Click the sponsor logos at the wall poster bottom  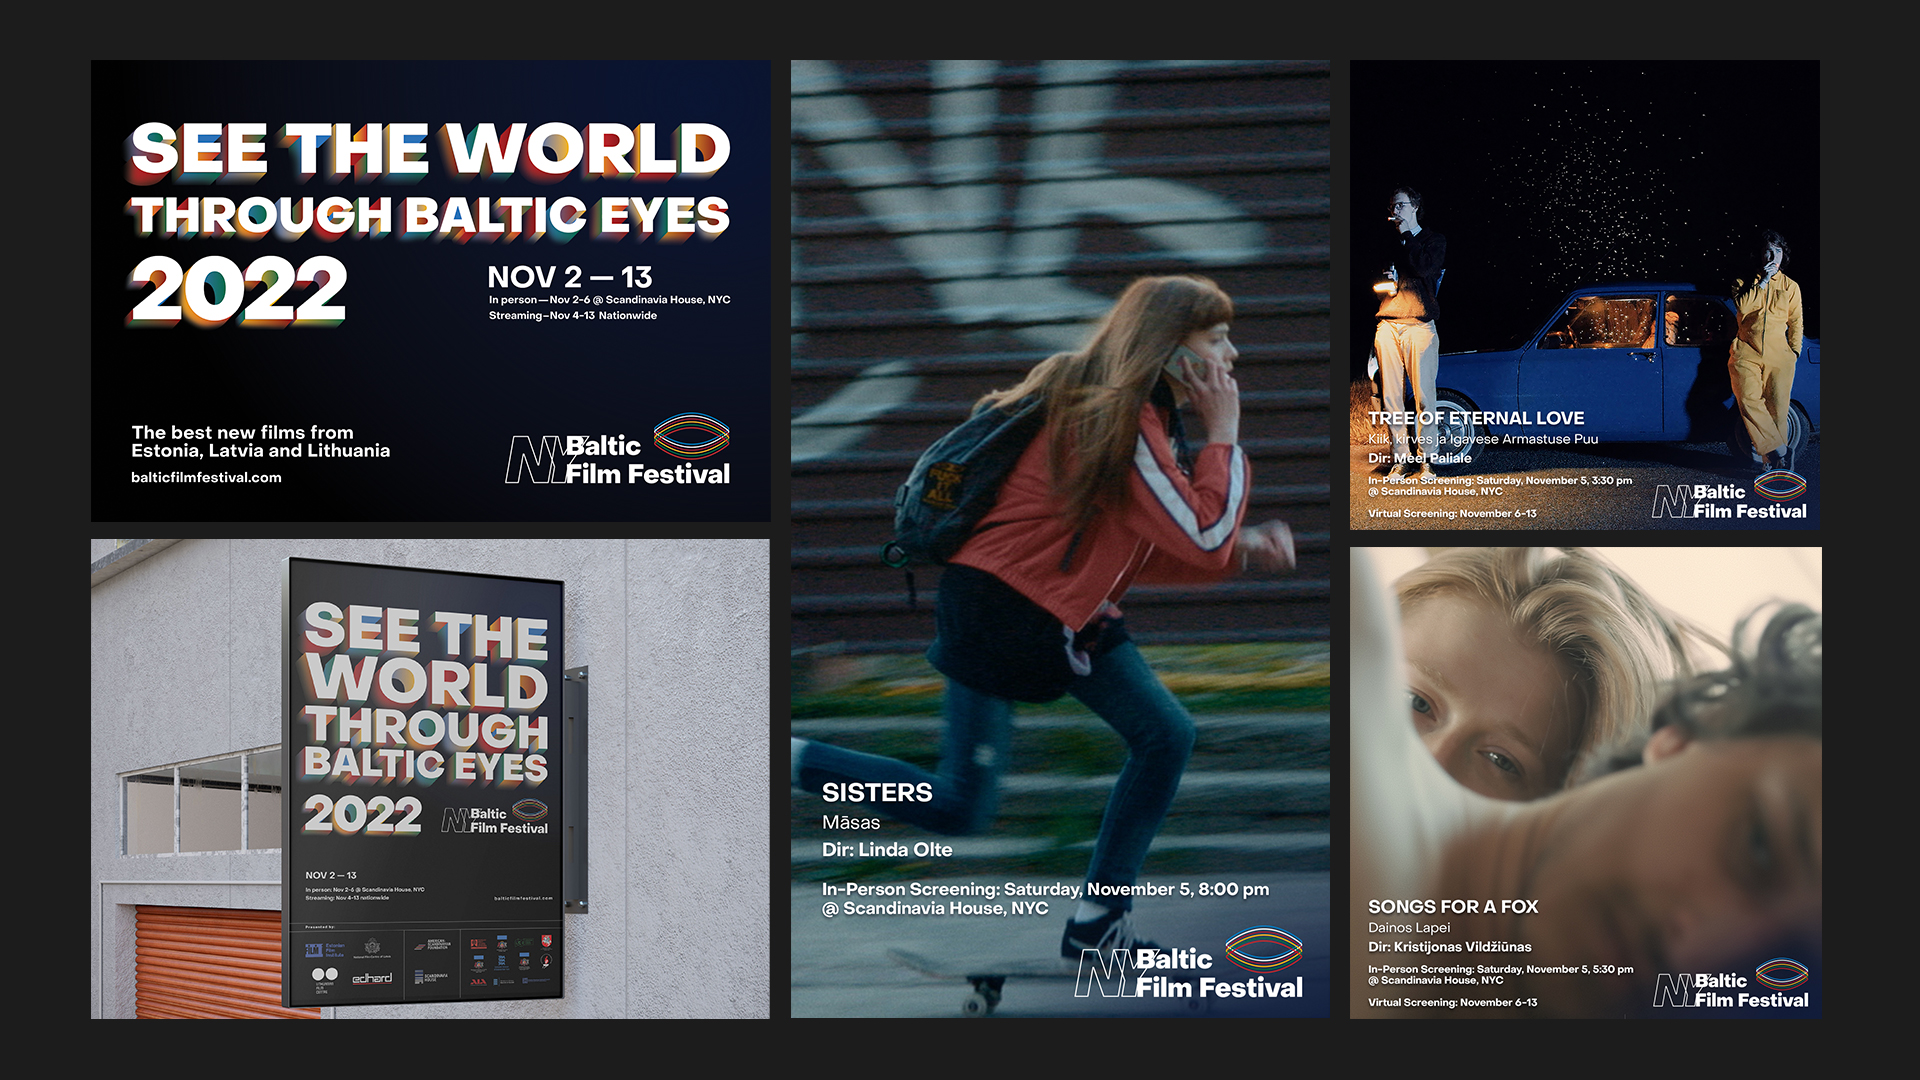[x=429, y=962]
